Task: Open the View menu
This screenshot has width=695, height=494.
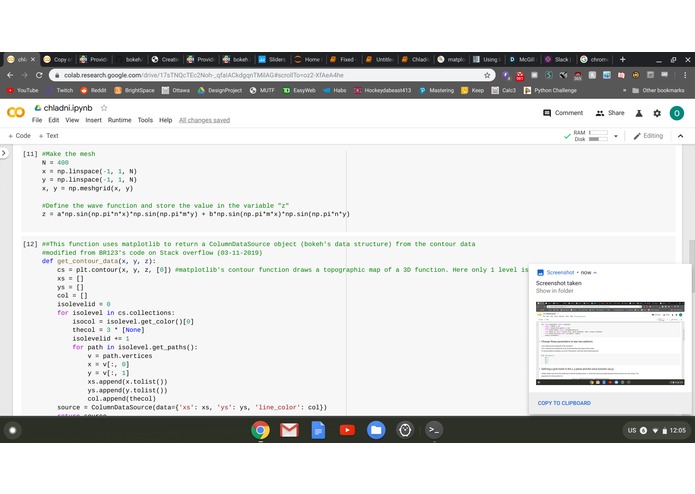Action: 72,120
